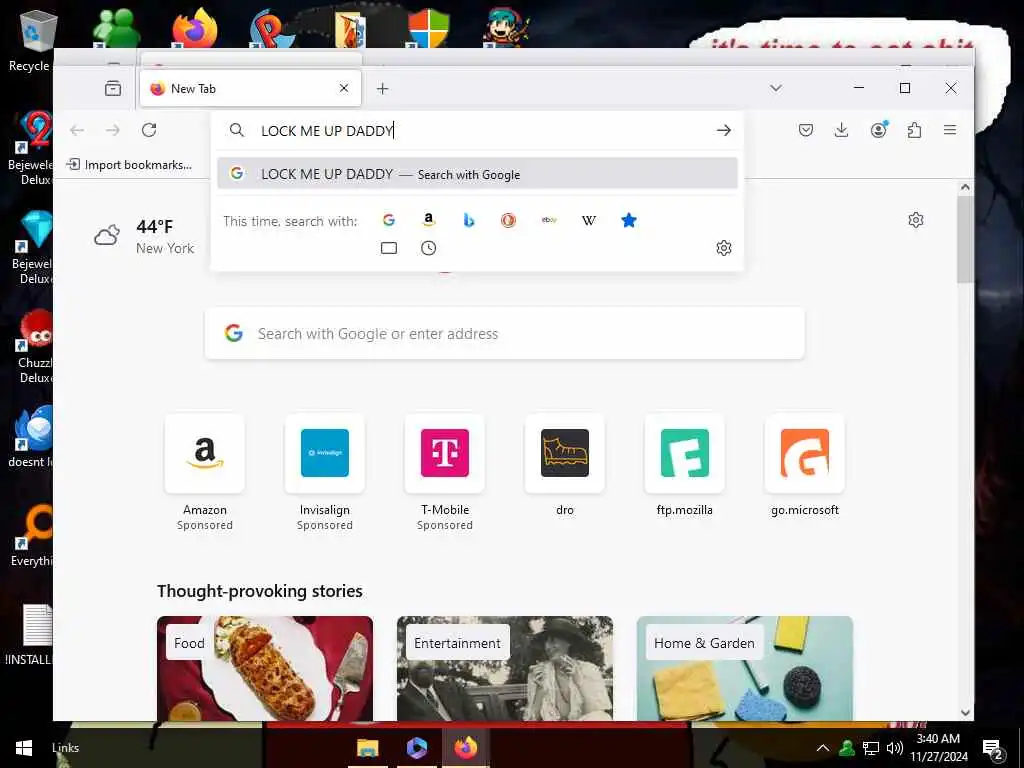Search this time with Amazon icon
Viewport: 1024px width, 768px height.
[x=428, y=221]
